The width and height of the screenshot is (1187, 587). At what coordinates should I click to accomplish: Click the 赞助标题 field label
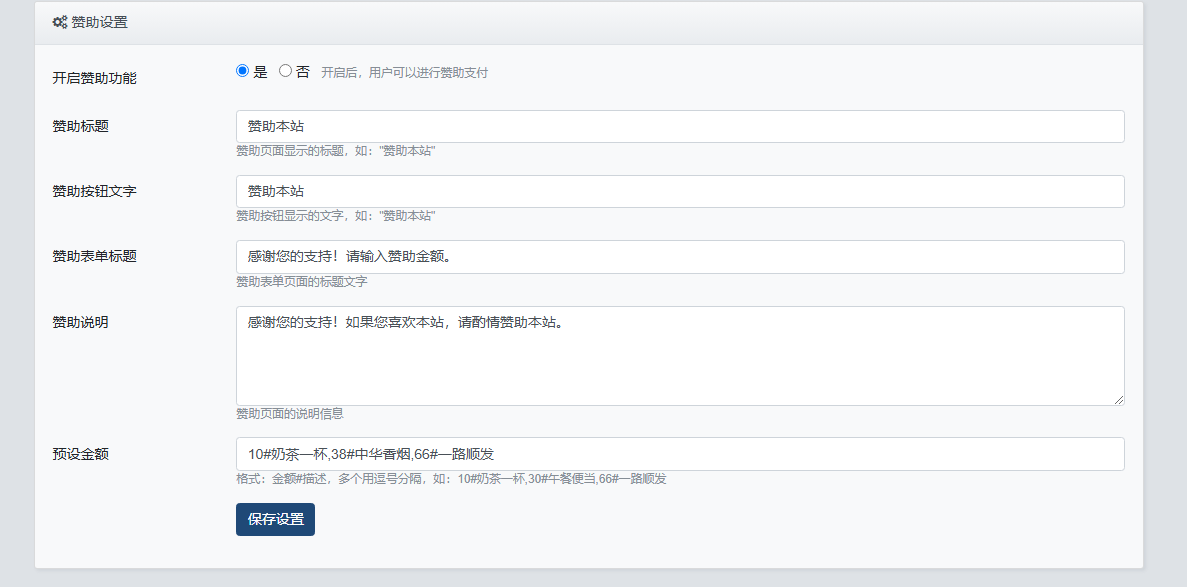80,126
